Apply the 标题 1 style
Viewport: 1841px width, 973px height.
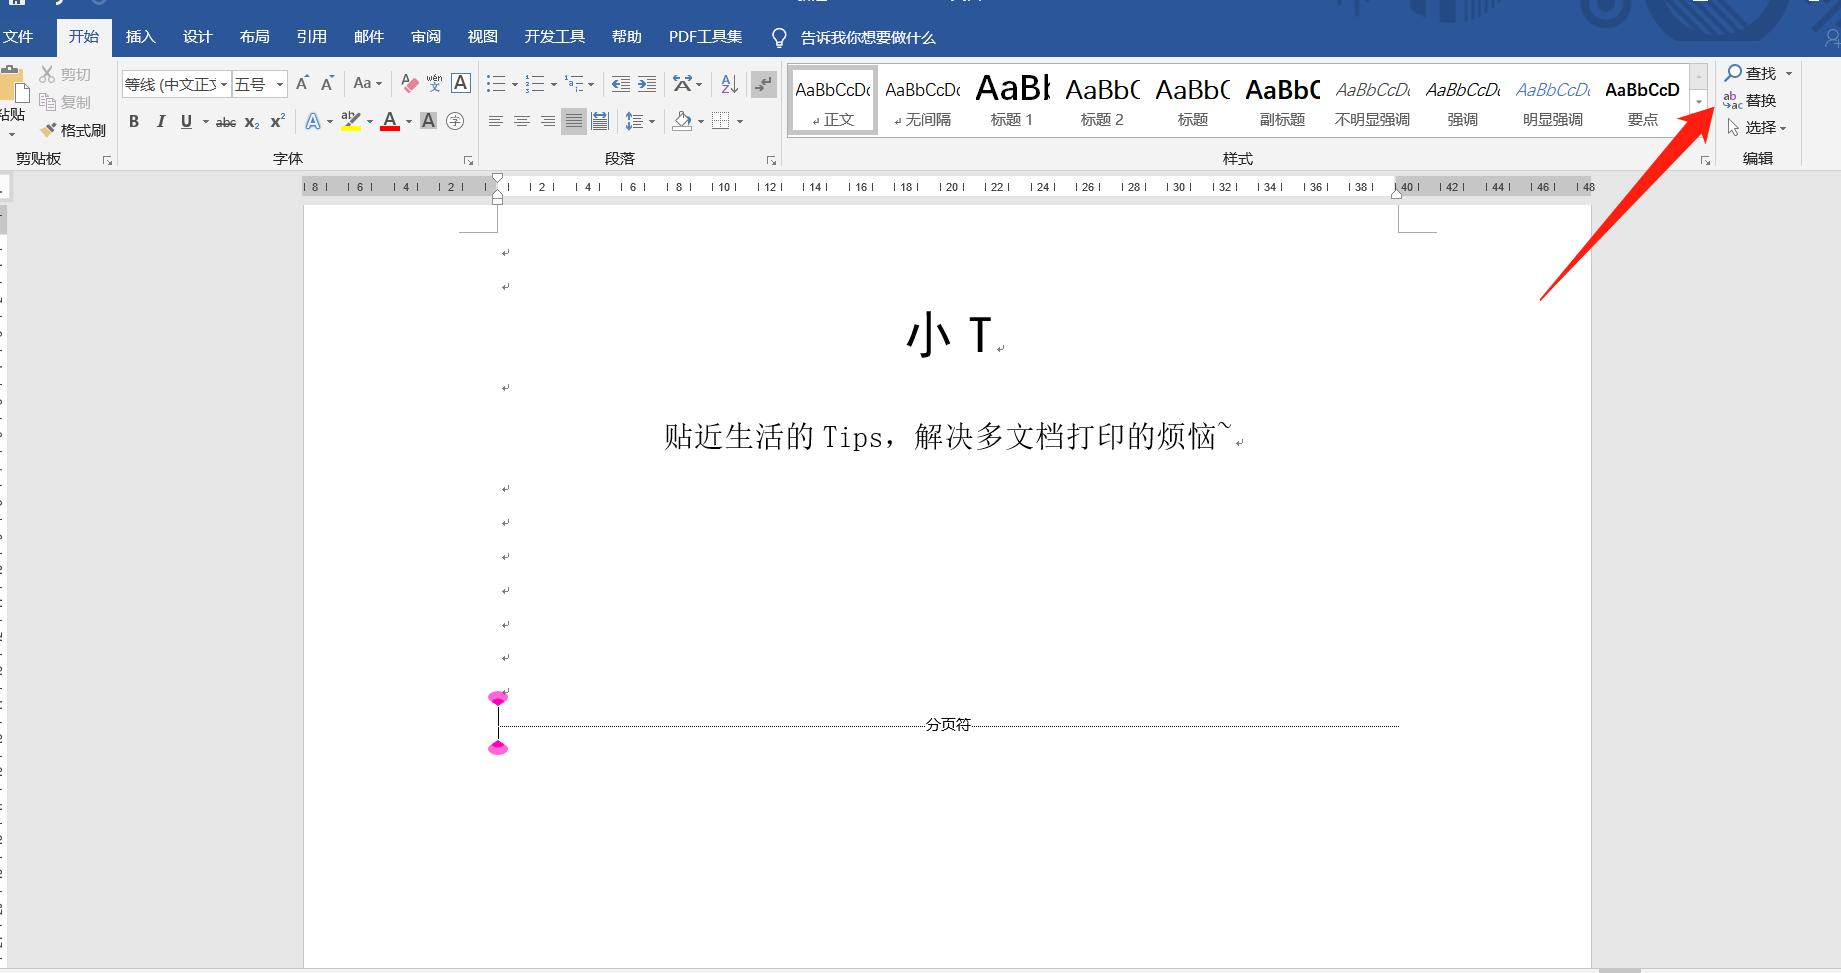[x=1011, y=100]
